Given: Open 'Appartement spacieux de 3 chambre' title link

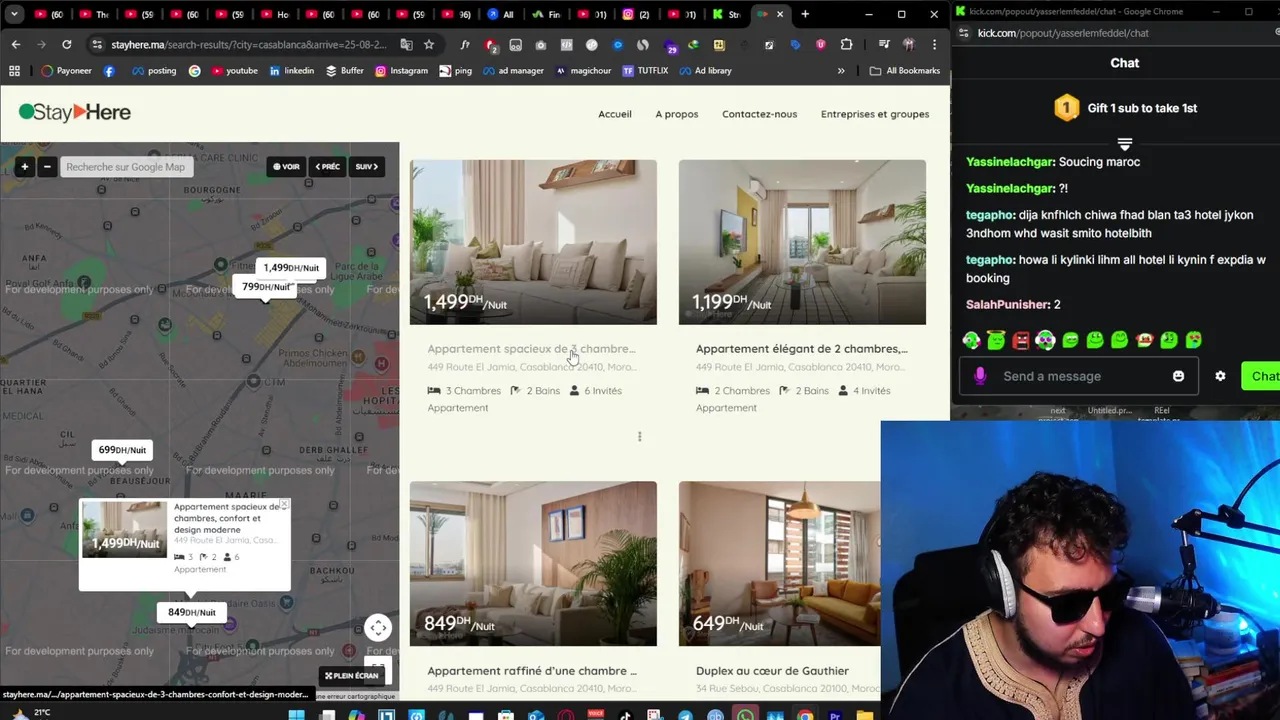Looking at the screenshot, I should (x=531, y=349).
